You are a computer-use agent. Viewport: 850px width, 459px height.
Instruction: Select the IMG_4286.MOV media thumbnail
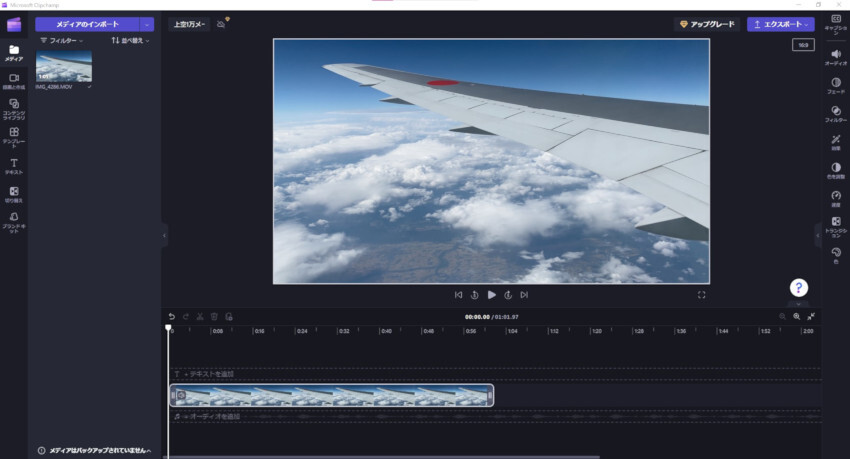click(64, 67)
